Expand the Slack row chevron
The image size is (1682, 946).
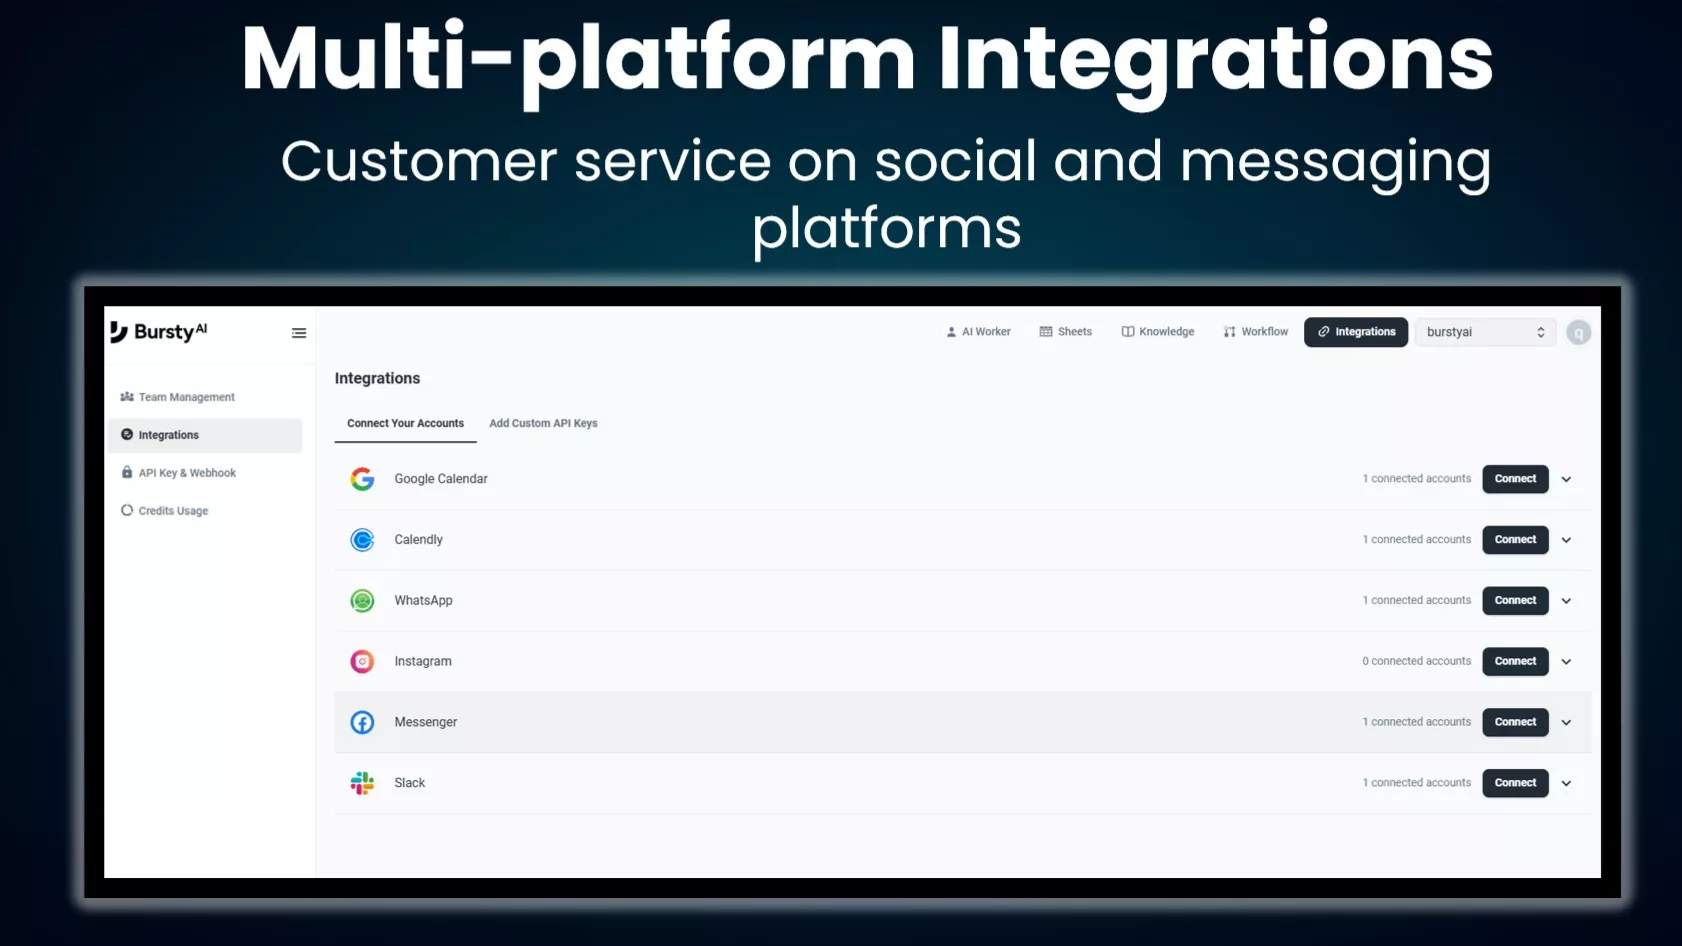pos(1566,783)
